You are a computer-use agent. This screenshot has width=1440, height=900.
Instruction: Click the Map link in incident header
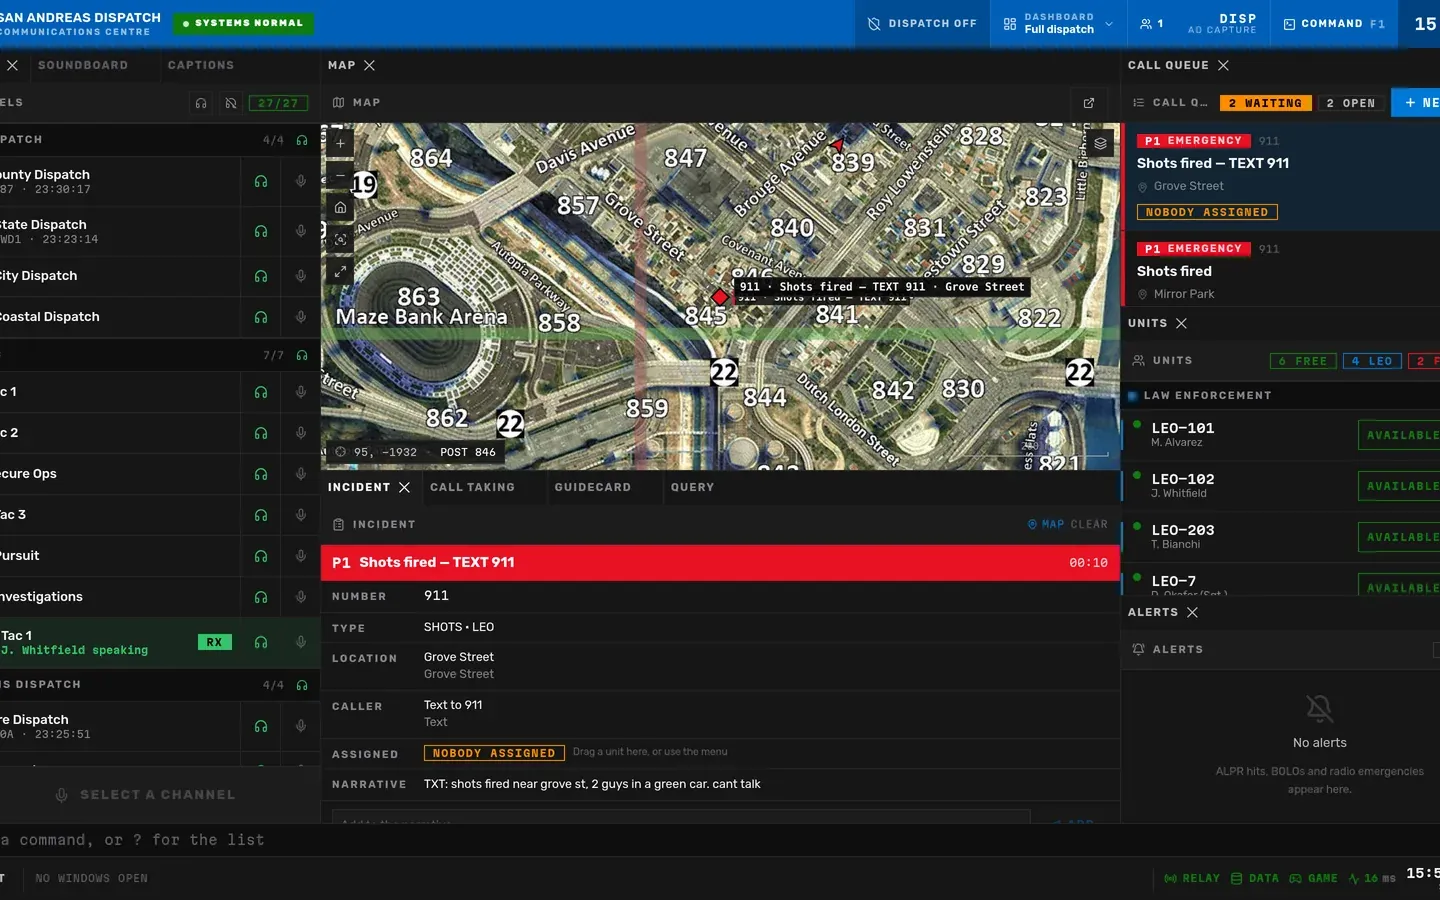pyautogui.click(x=1046, y=524)
